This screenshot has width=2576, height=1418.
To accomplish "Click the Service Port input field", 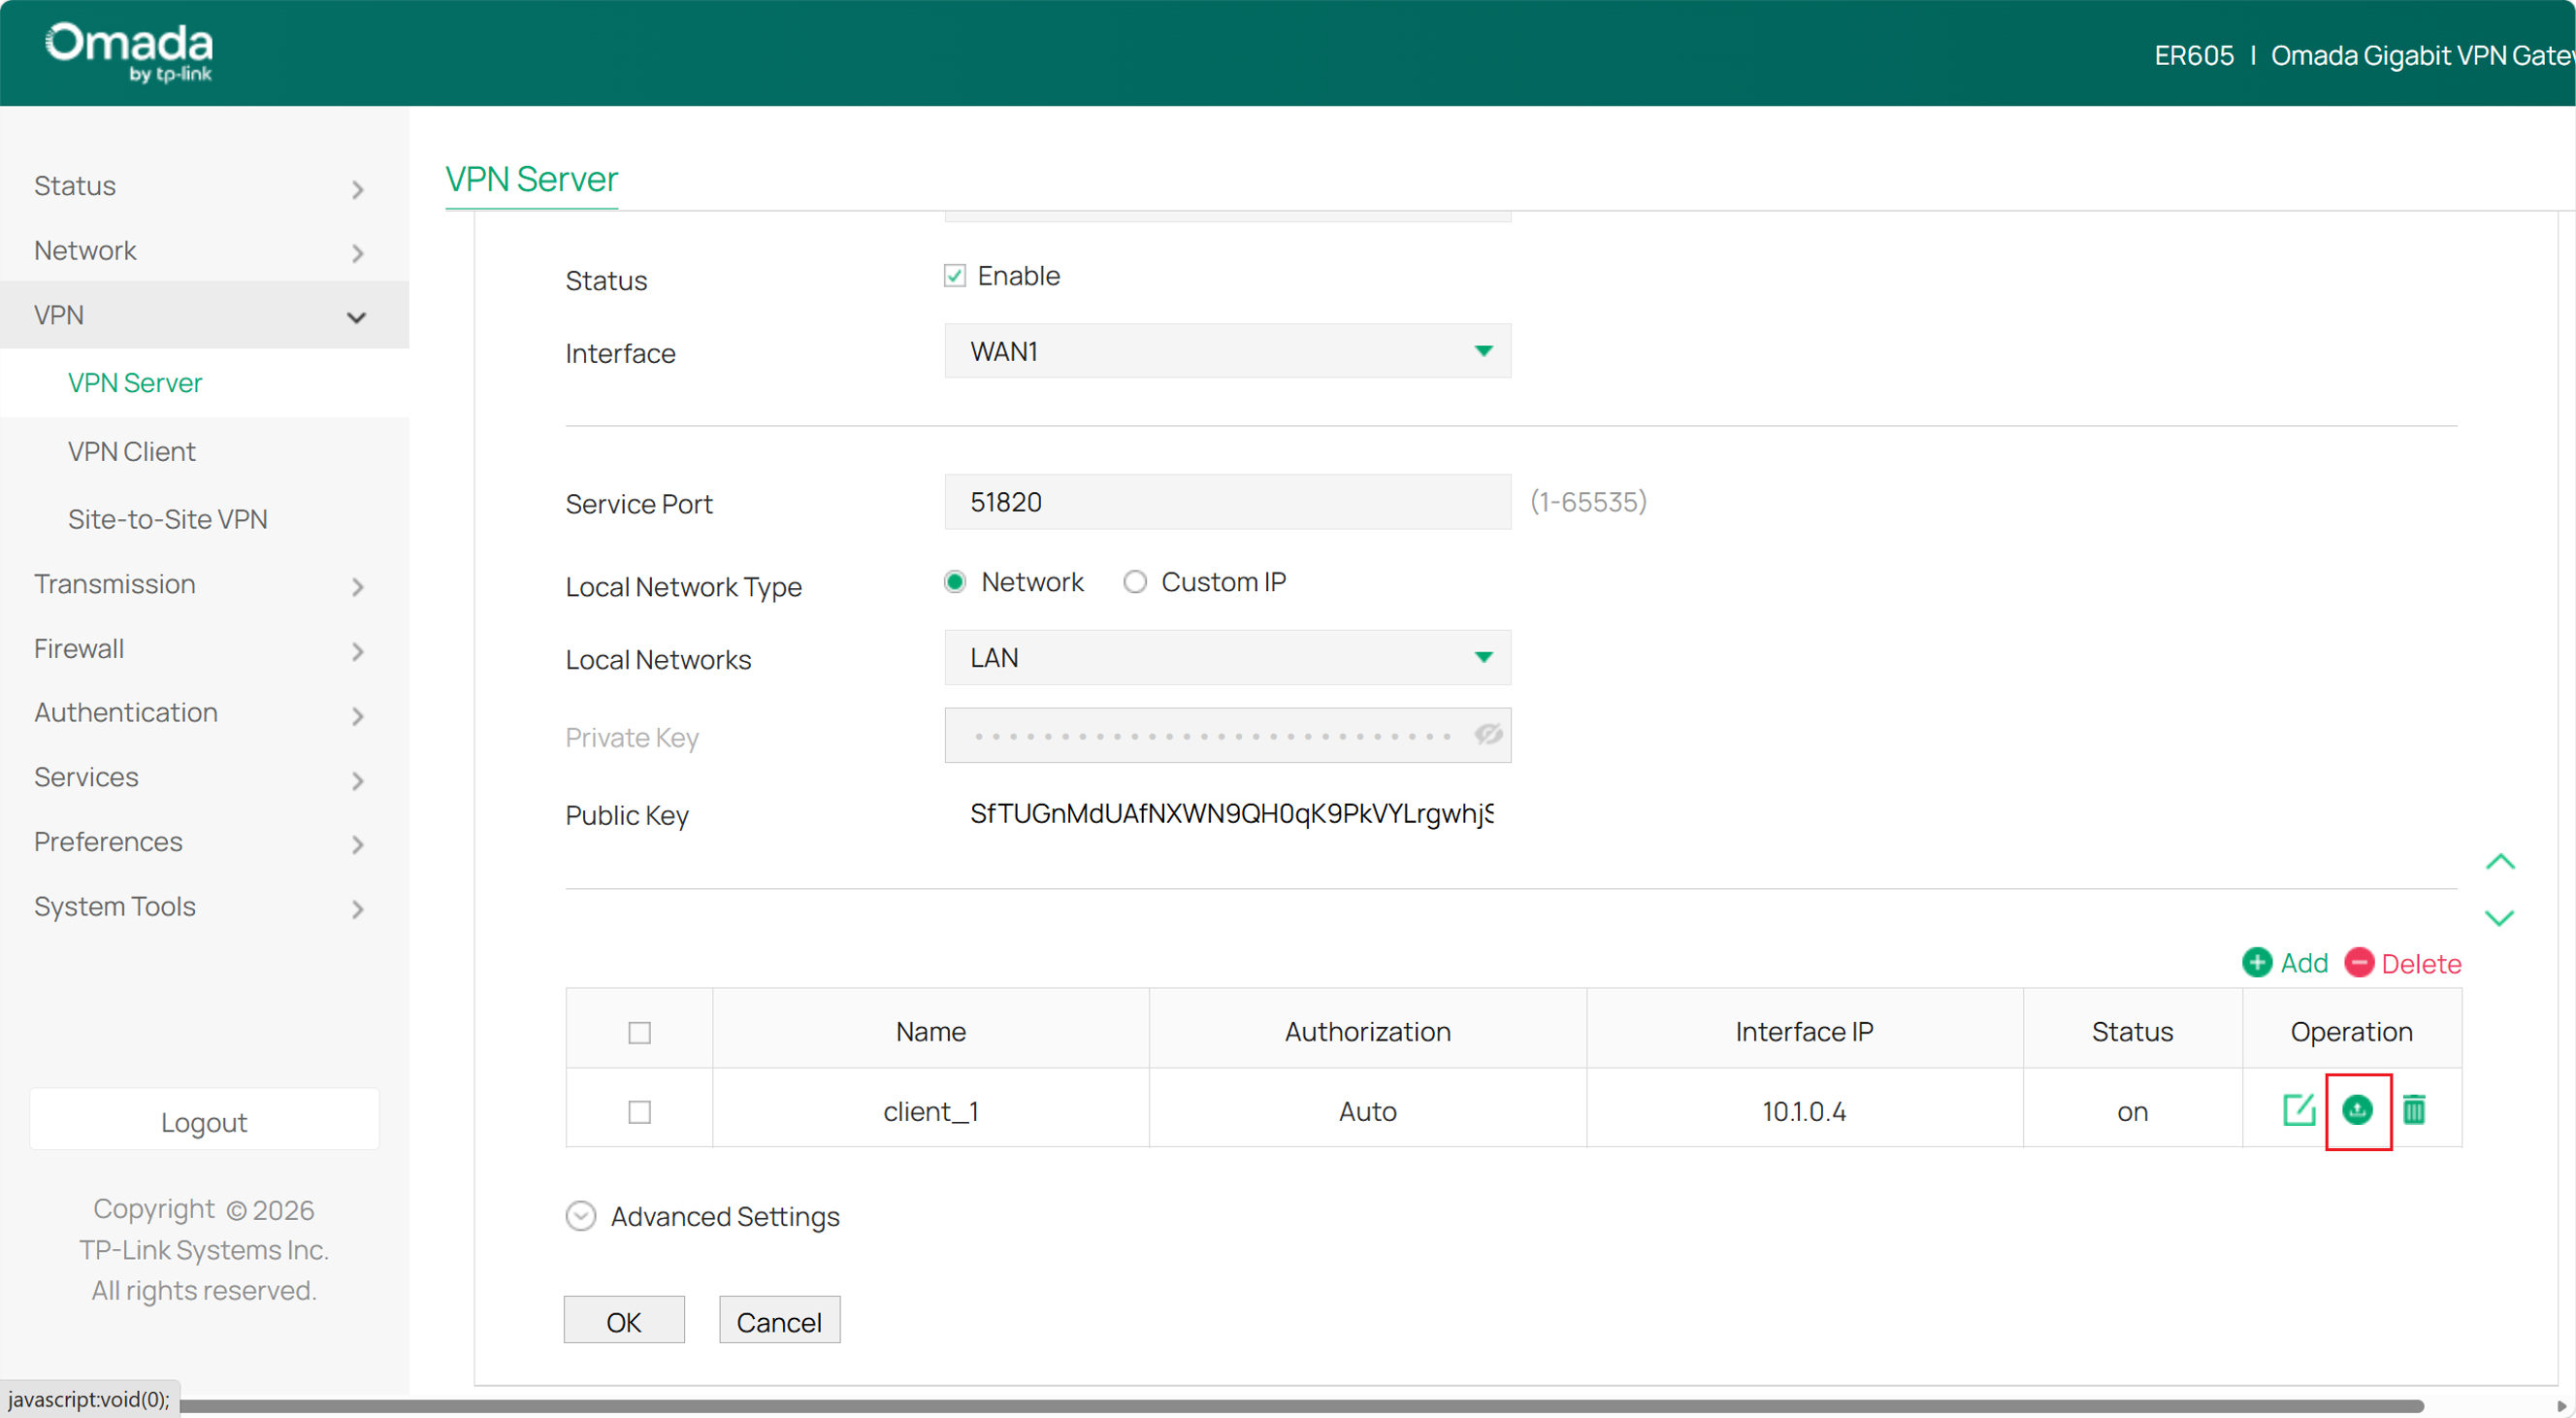I will pos(1227,502).
